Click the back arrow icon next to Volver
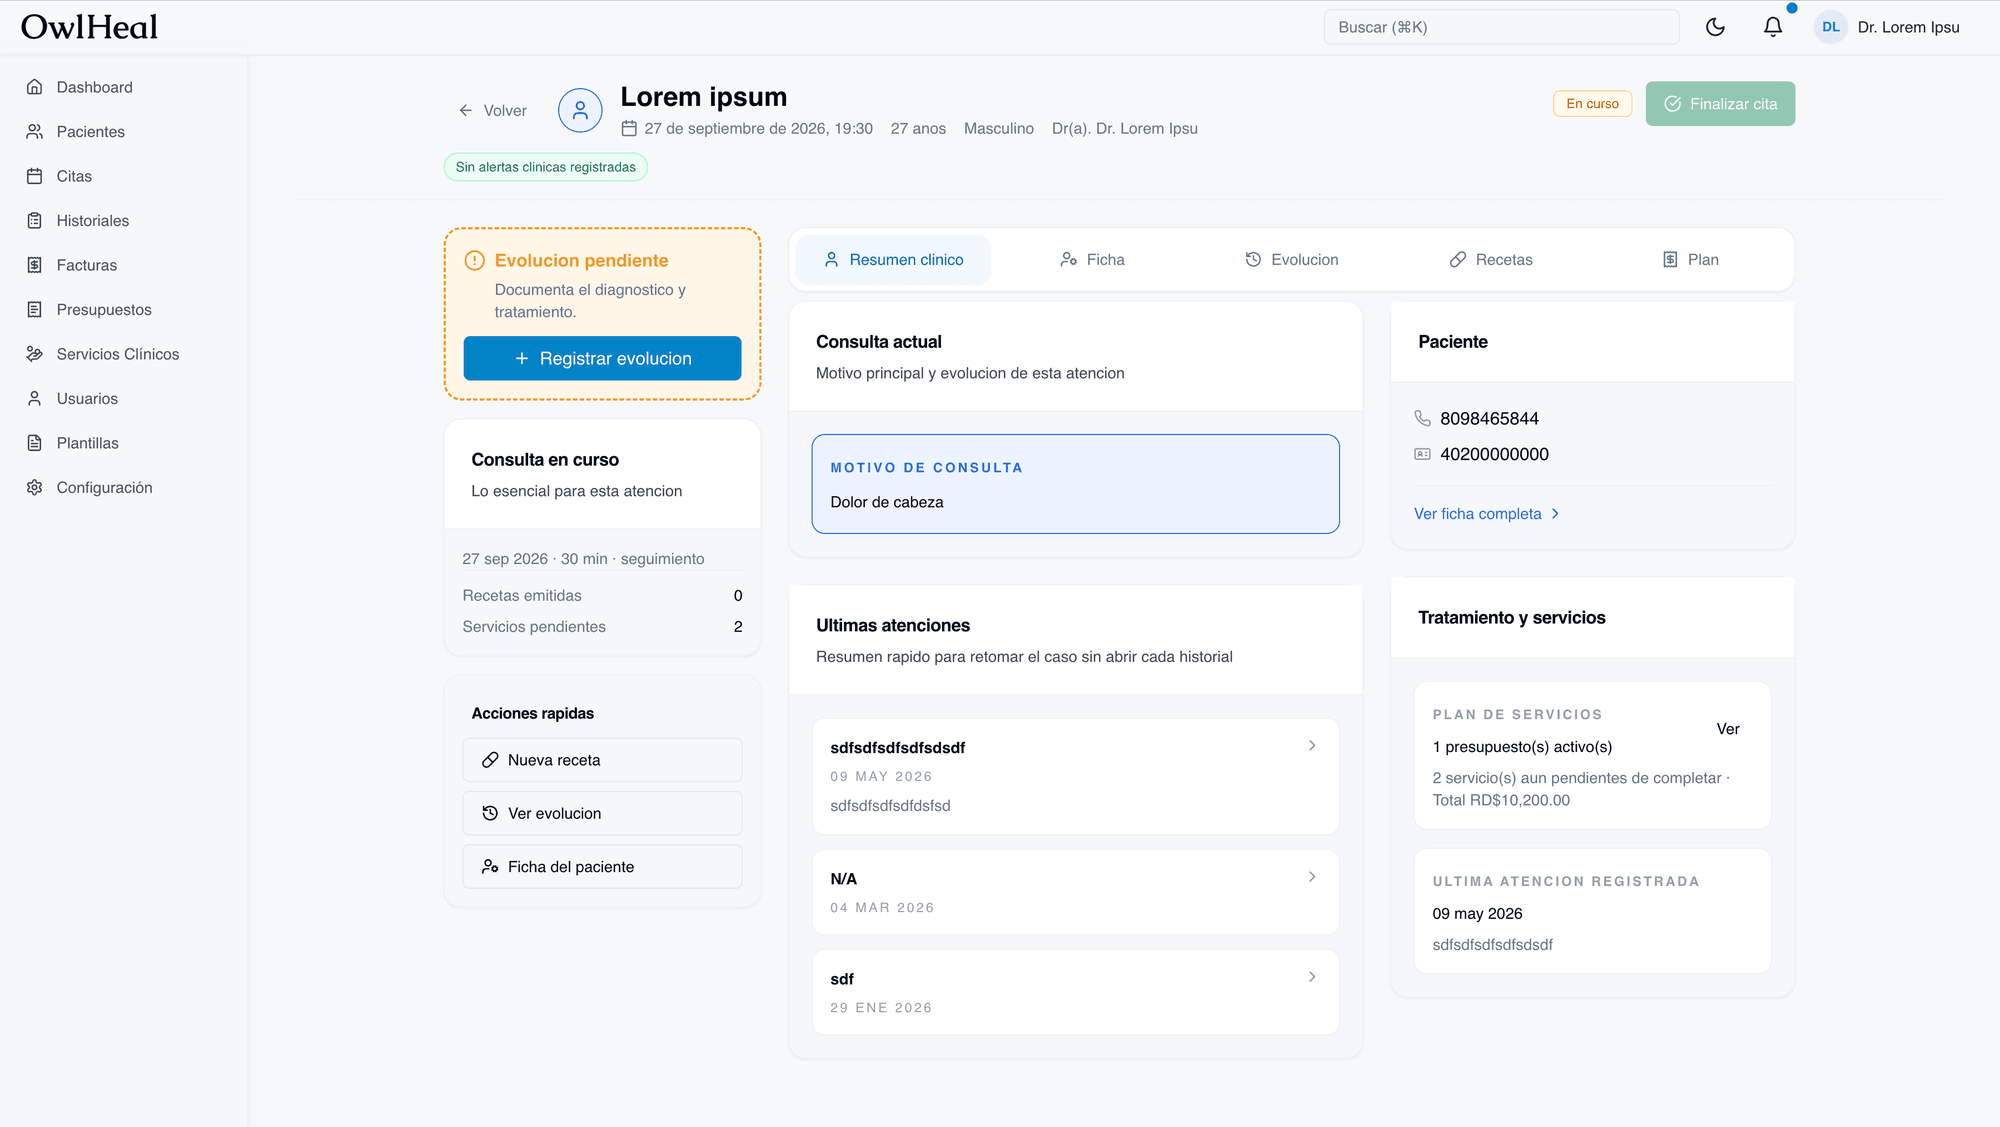This screenshot has width=2000, height=1127. (x=466, y=111)
